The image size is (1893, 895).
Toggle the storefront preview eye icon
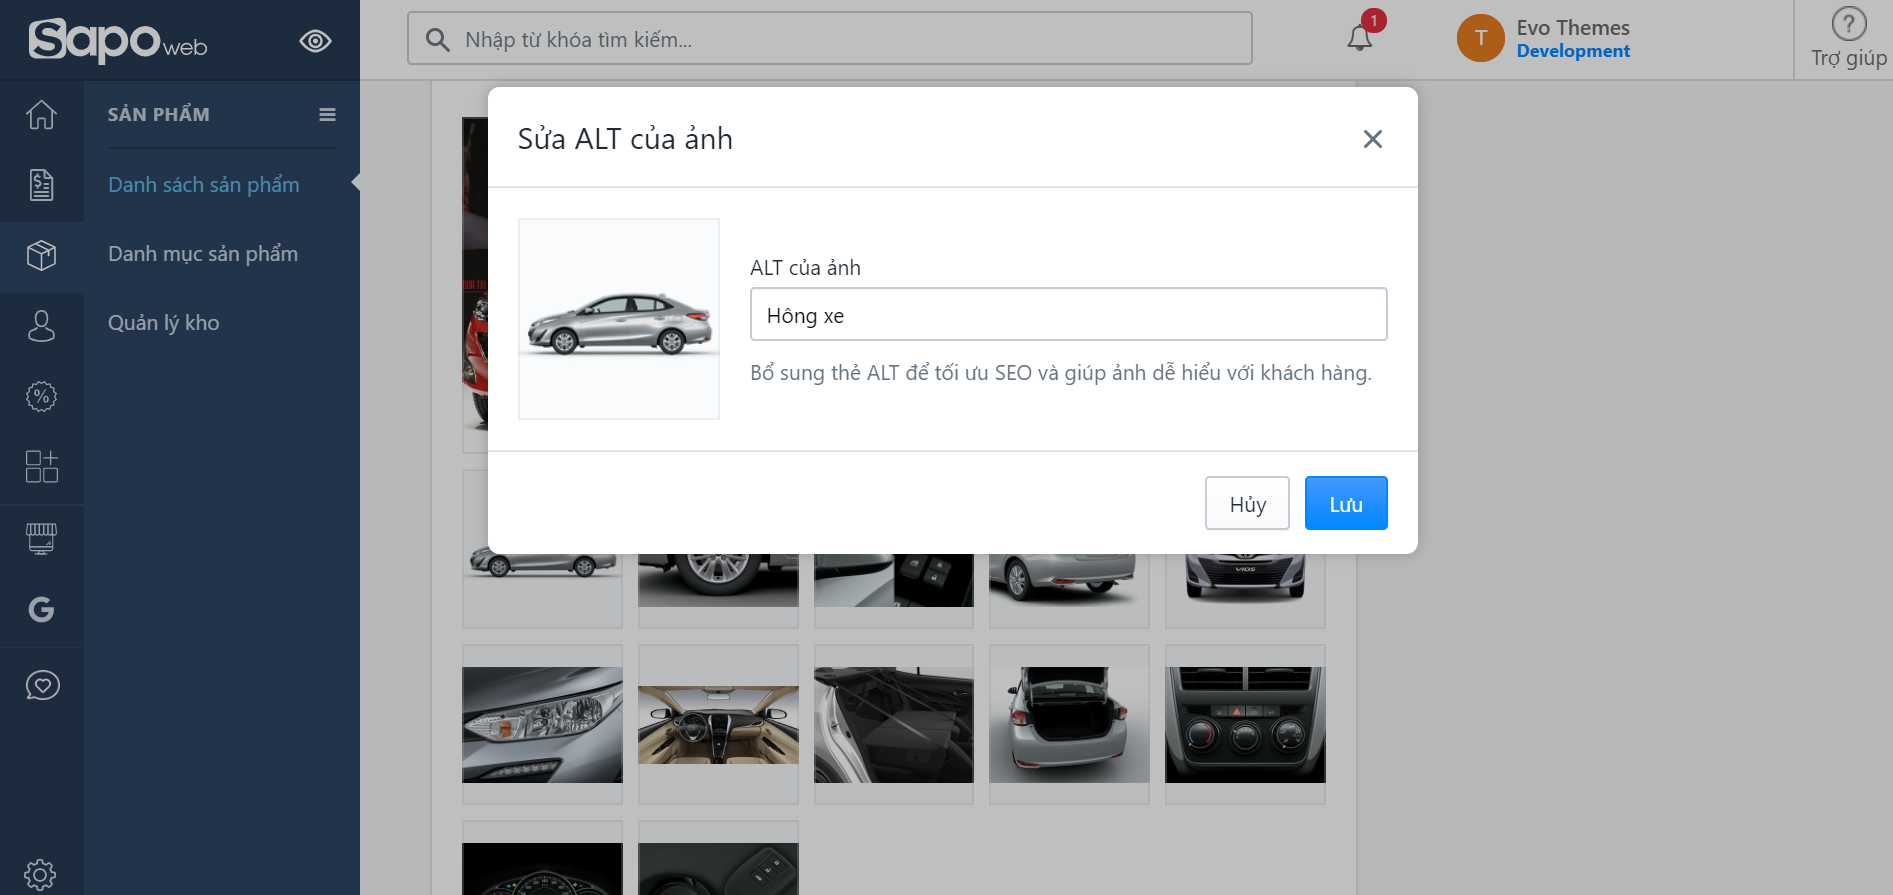click(315, 41)
